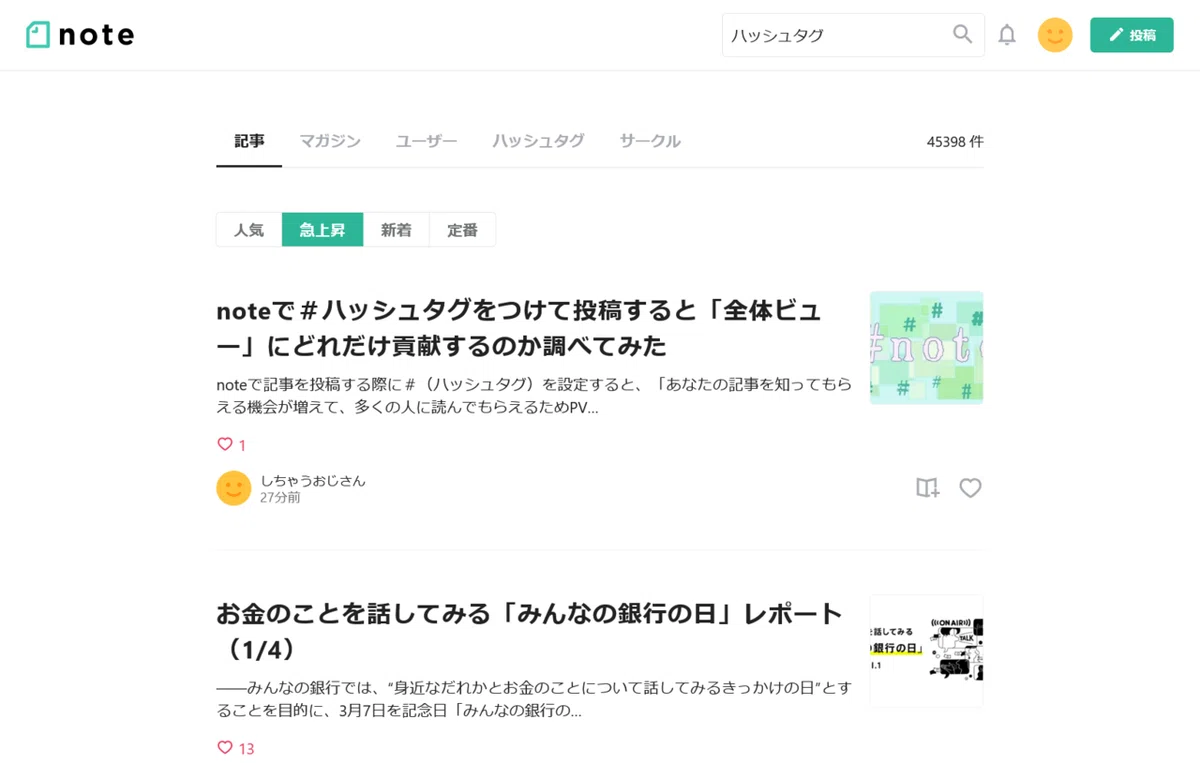Sort results by 新着
Viewport: 1200px width, 763px height.
pos(396,230)
